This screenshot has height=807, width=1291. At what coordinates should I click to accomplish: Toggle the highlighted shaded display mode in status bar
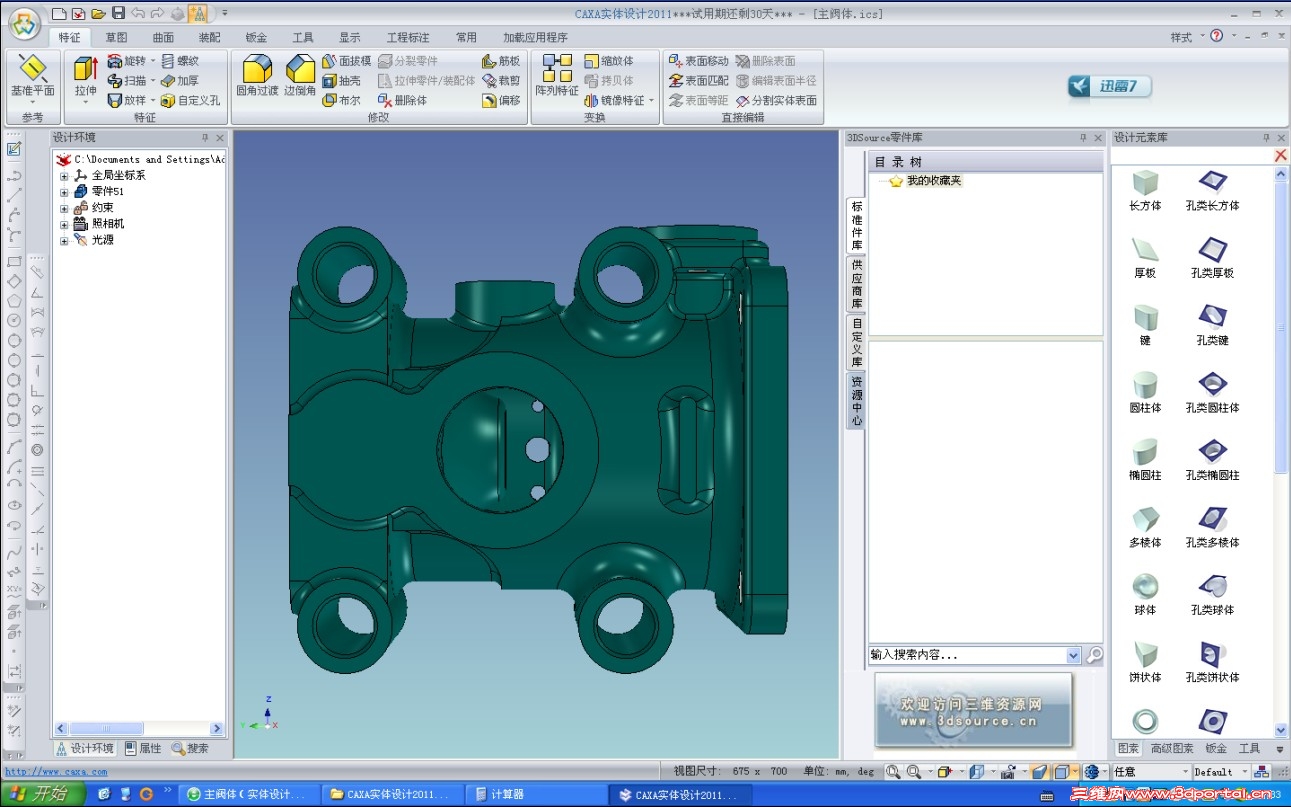1061,772
